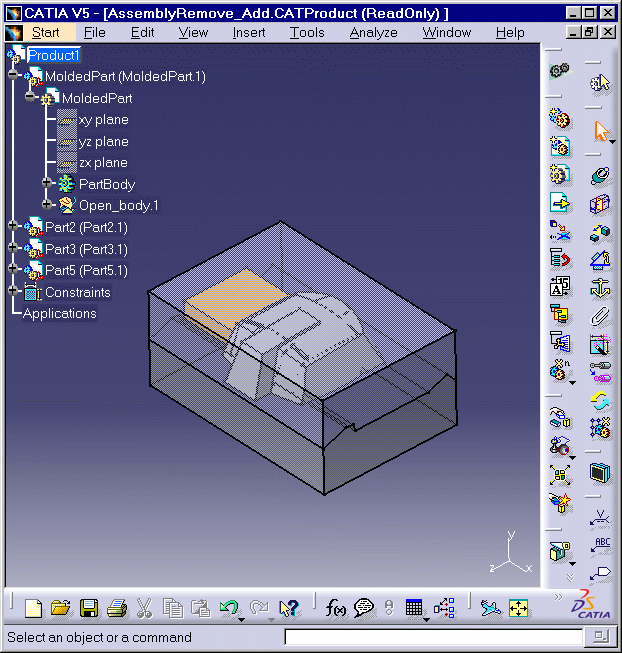Select the yz plane tree item
This screenshot has width=622, height=653.
103,142
